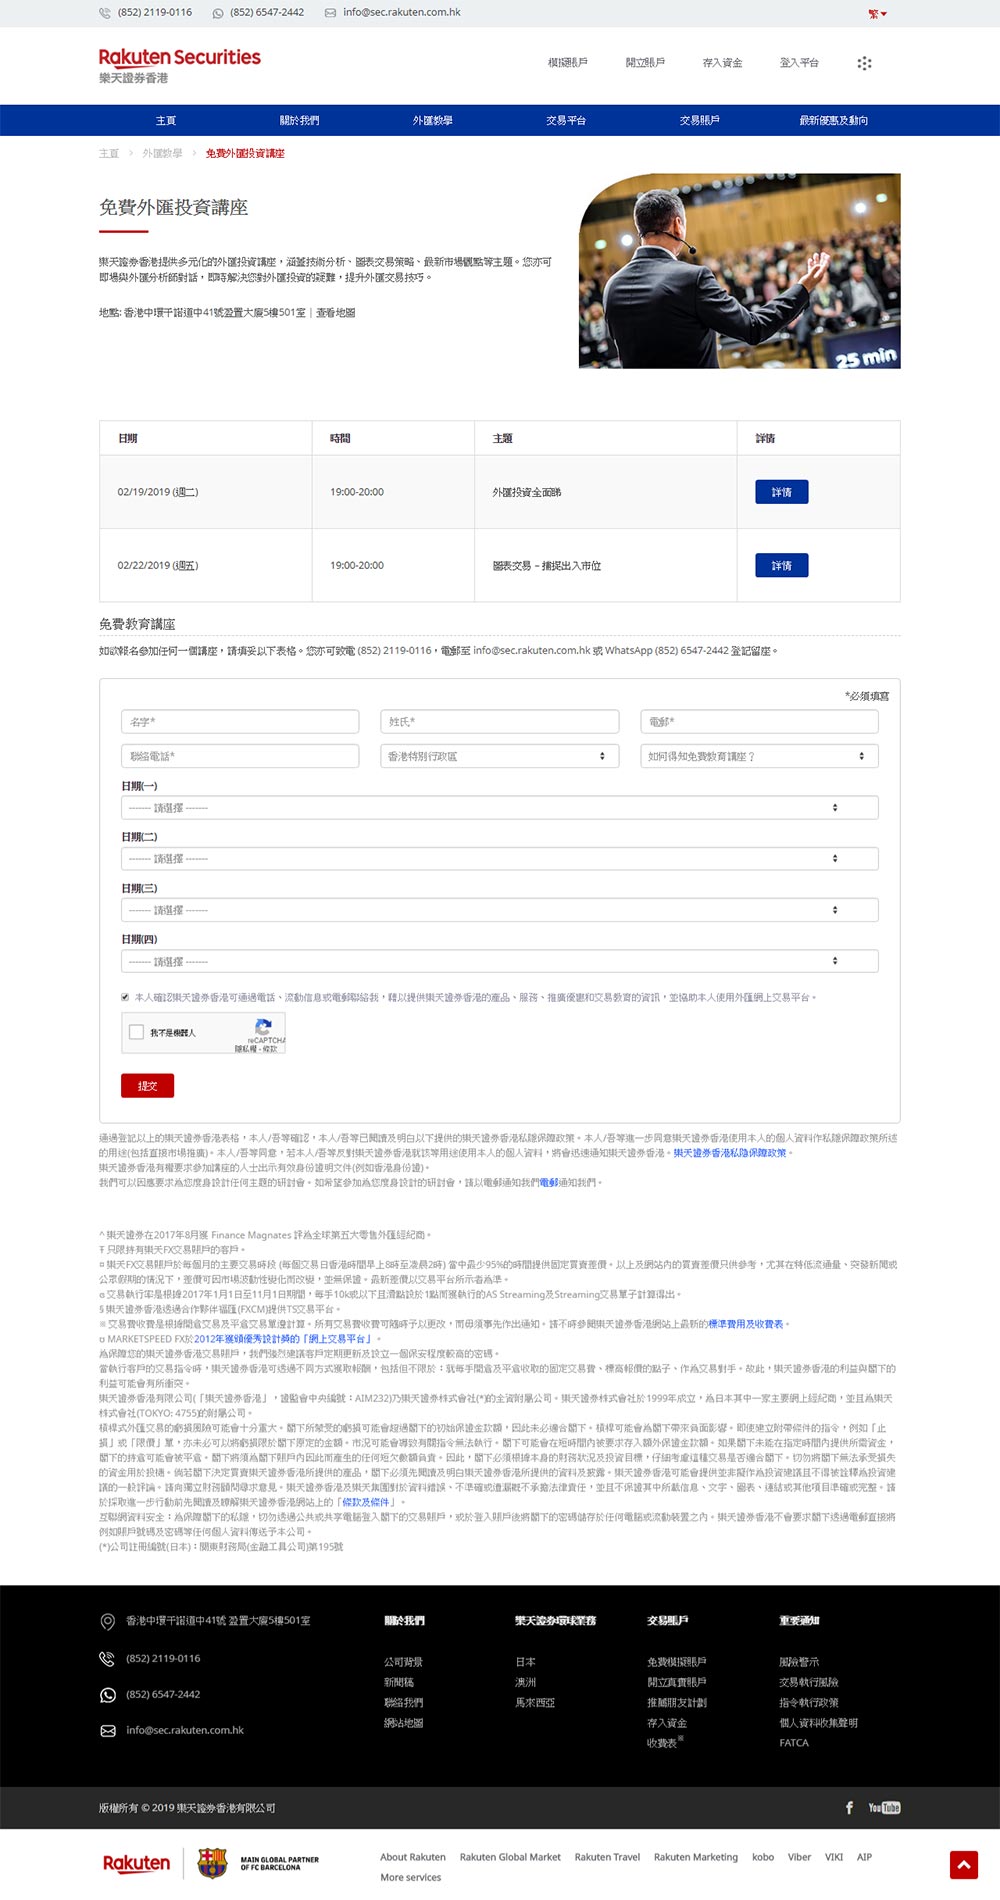
Task: Click the email envelope icon in top bar
Action: (x=330, y=13)
